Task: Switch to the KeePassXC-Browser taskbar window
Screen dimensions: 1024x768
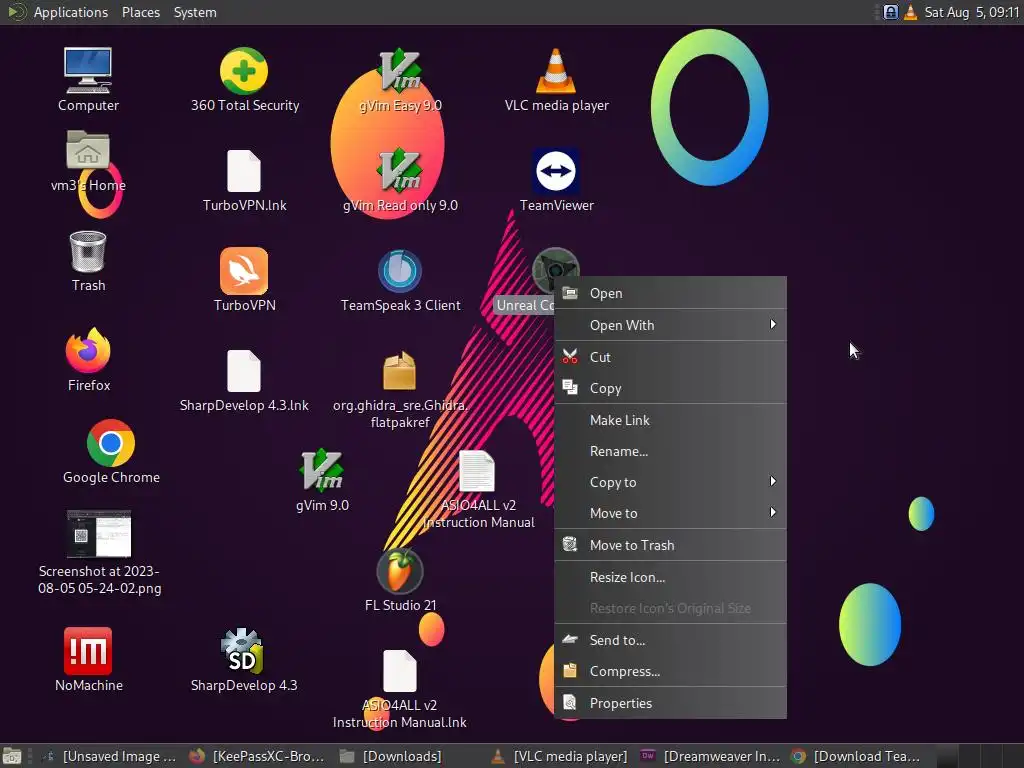Action: [257, 756]
